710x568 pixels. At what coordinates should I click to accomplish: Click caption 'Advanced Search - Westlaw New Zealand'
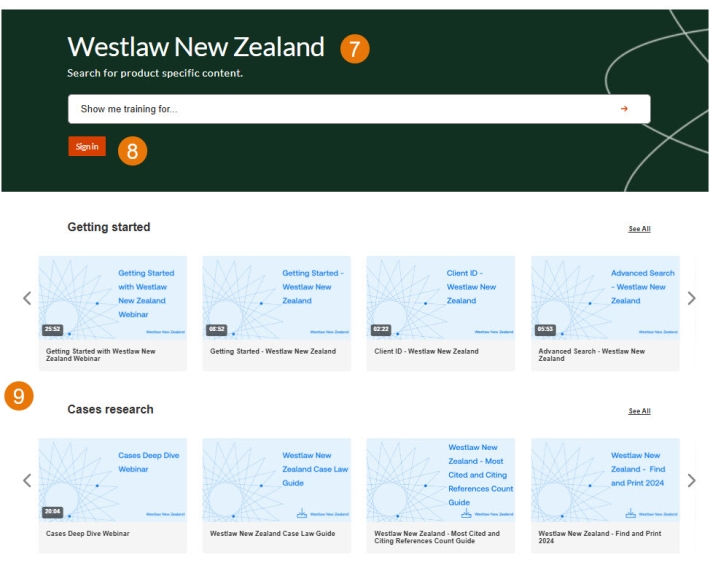(591, 355)
